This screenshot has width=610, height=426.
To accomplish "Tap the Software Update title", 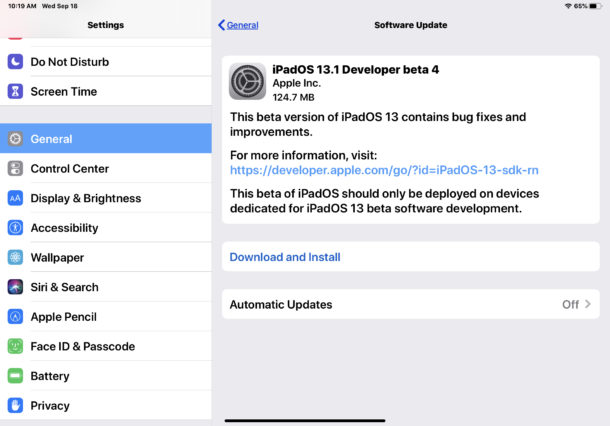I will 410,25.
